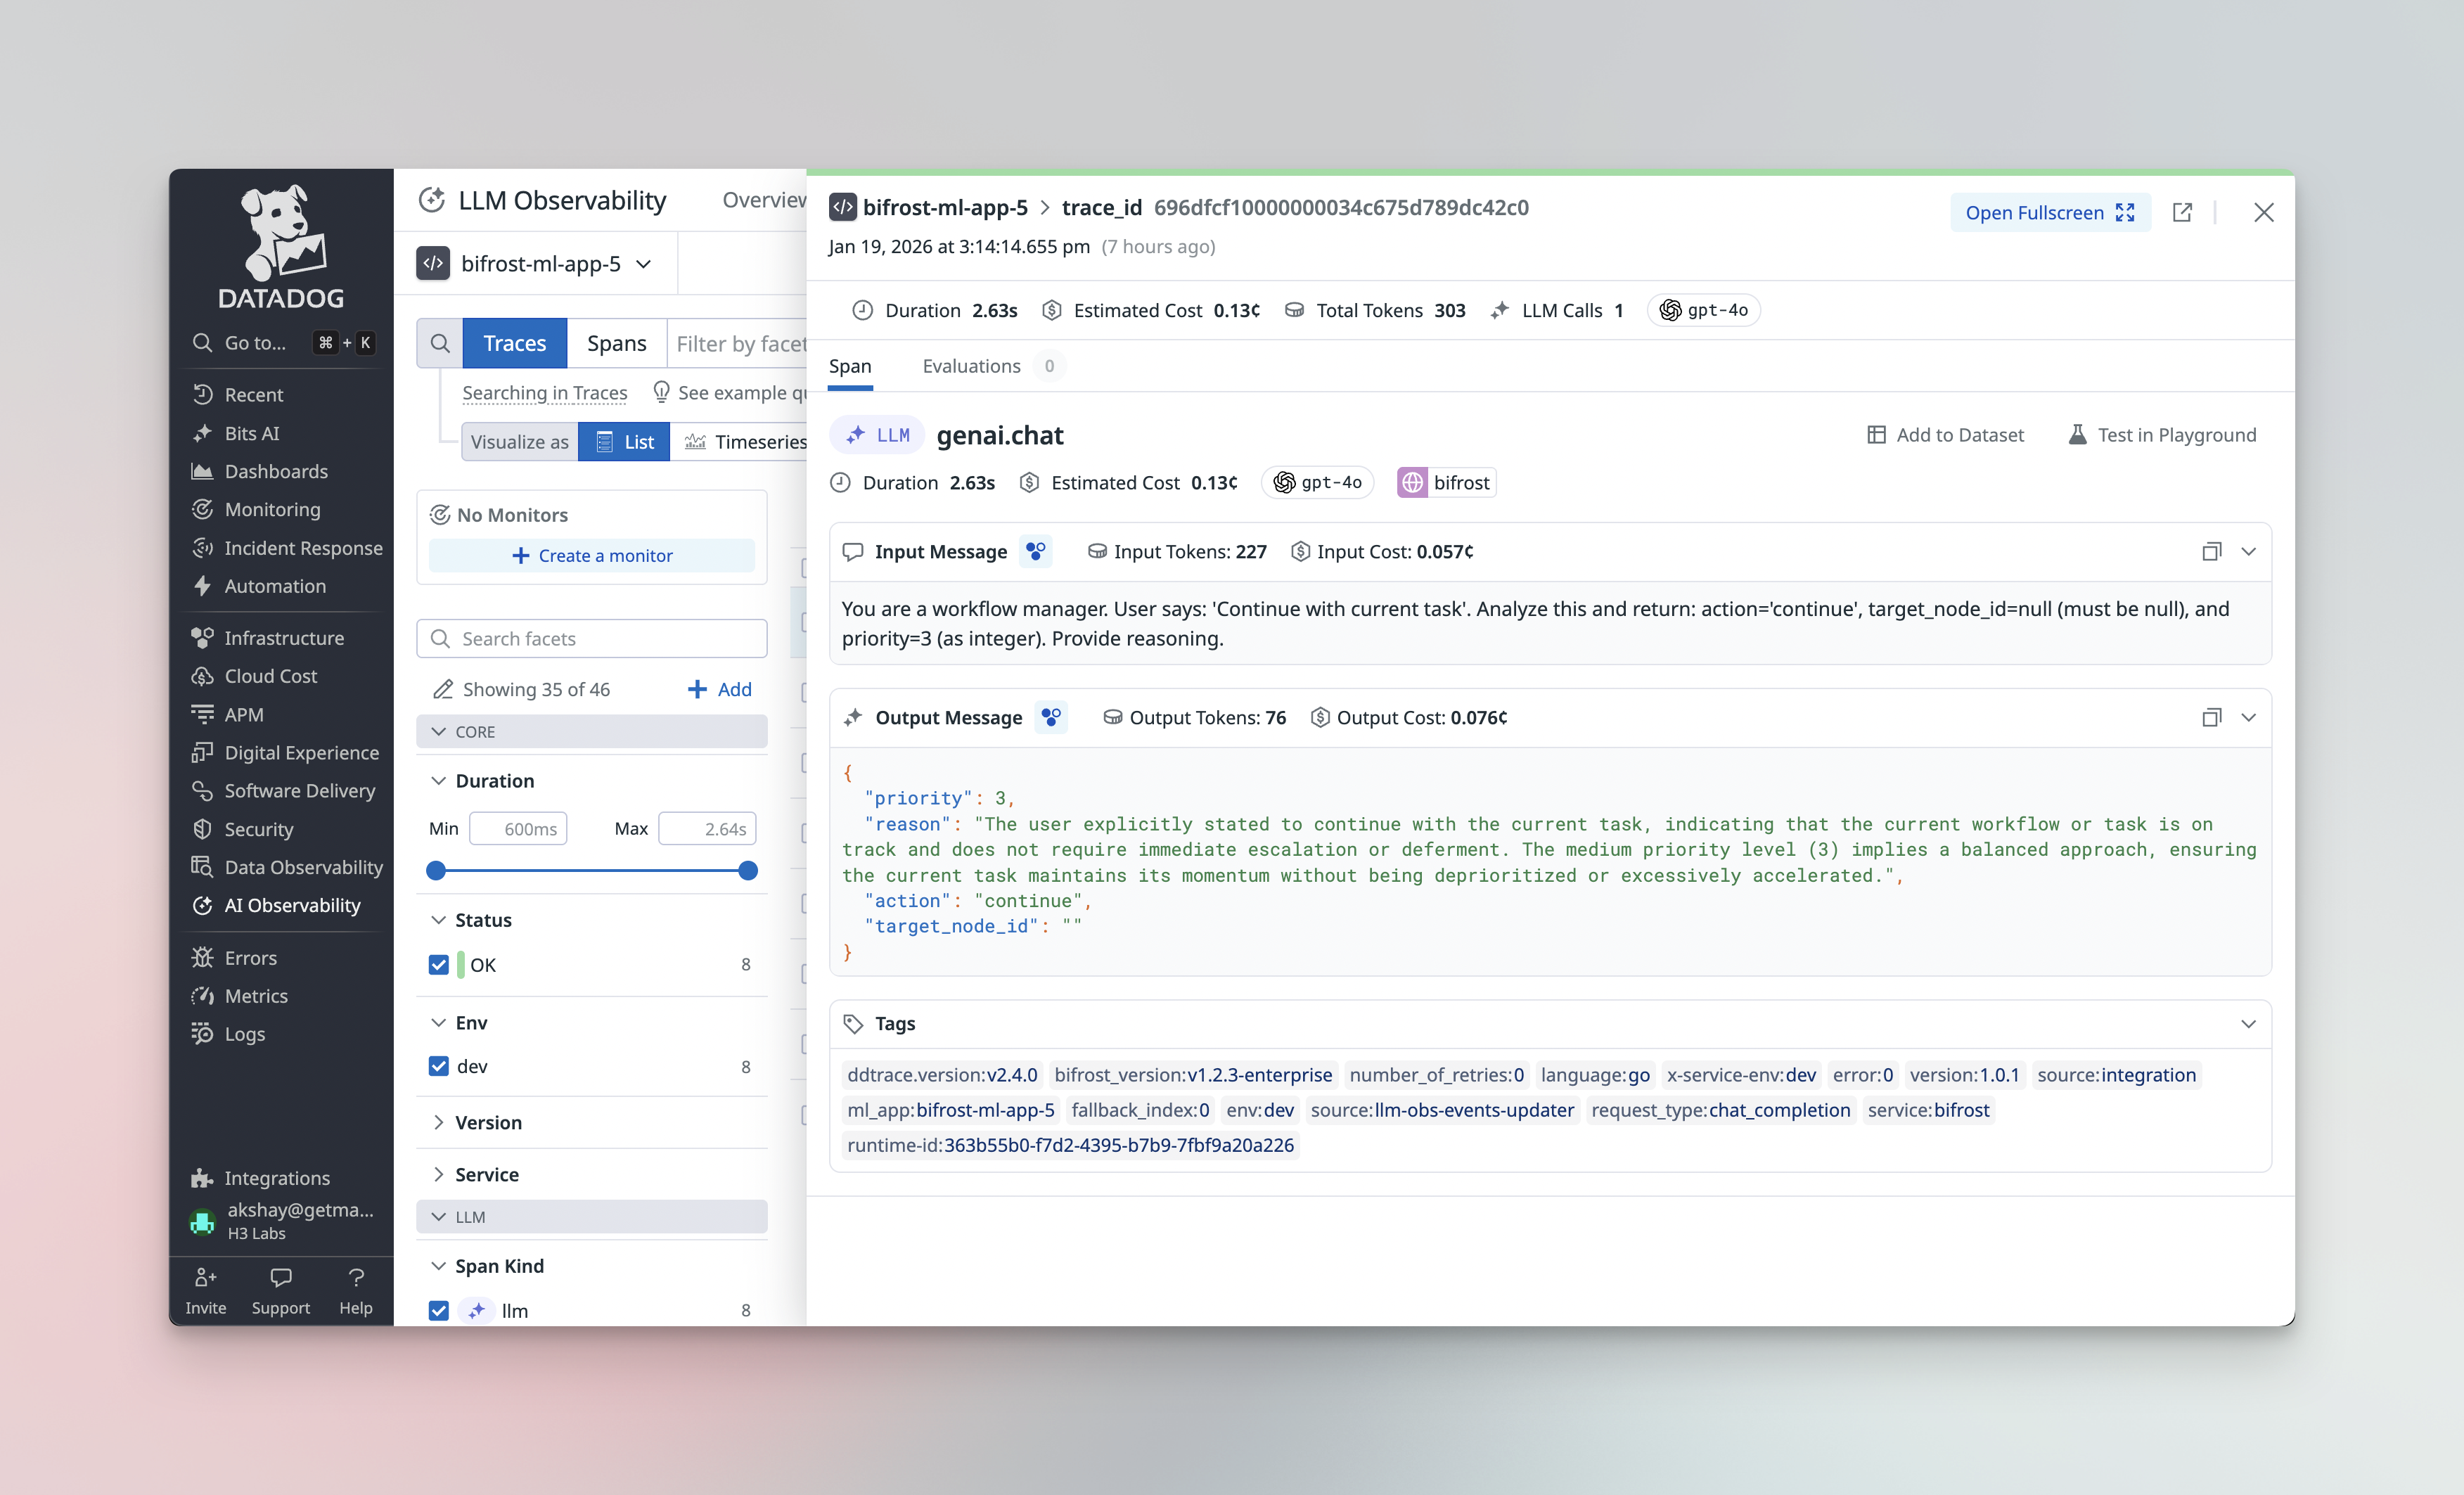The width and height of the screenshot is (2464, 1495).
Task: Click the cluster icon beside Input Message
Action: 1036,551
